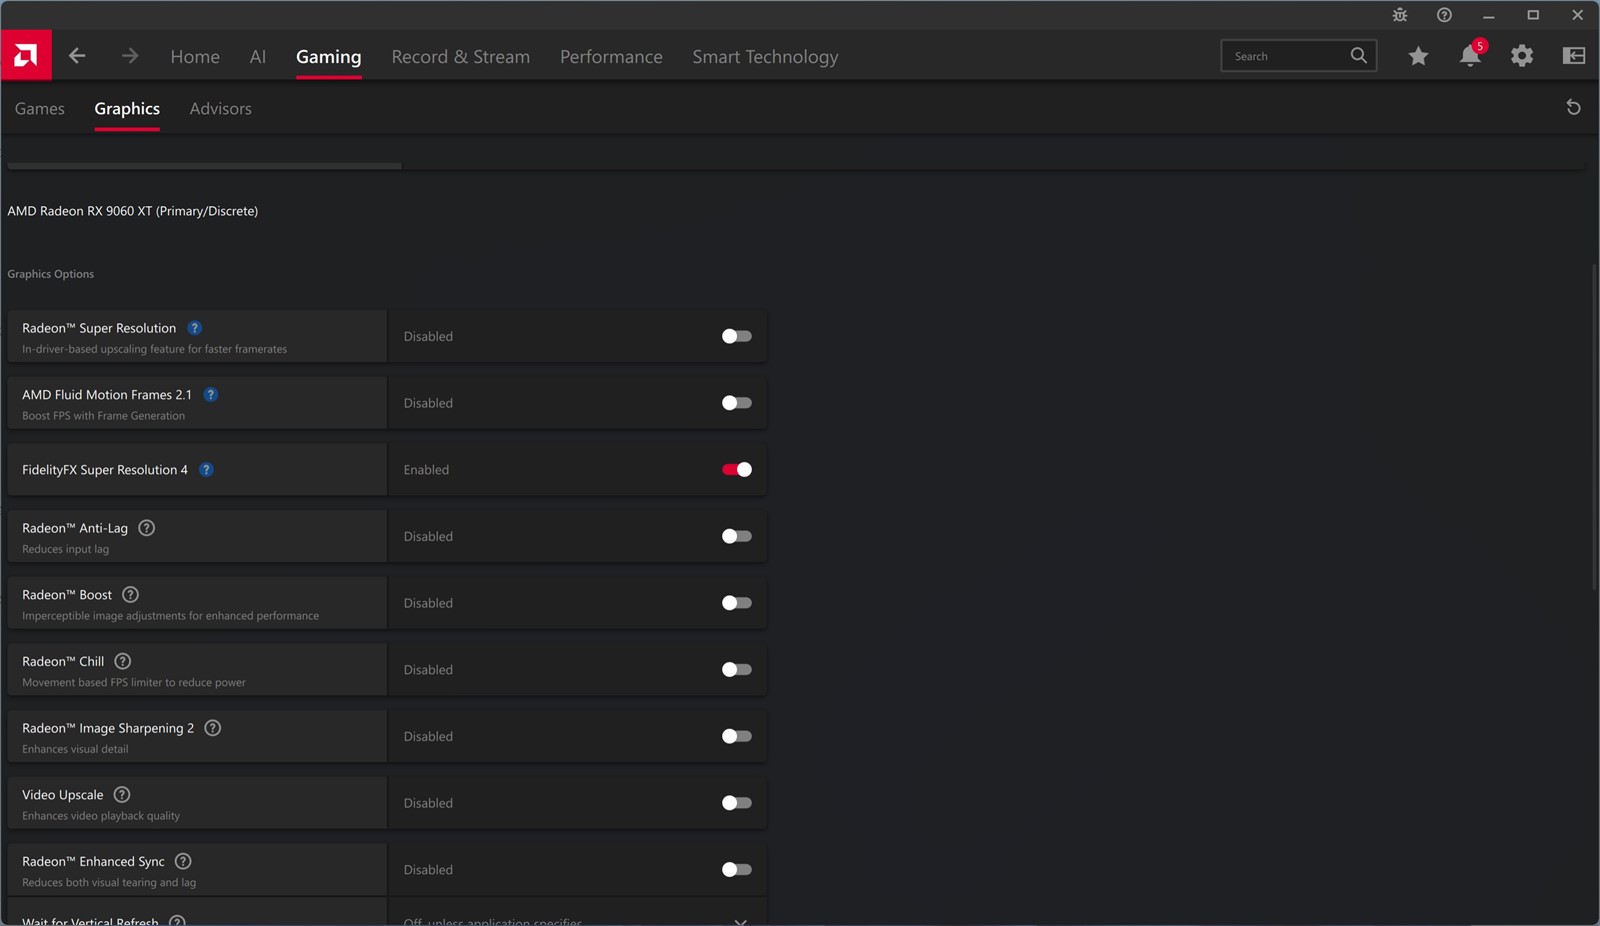Select the Gaming tab
Screen dimensions: 1600x926
click(329, 57)
